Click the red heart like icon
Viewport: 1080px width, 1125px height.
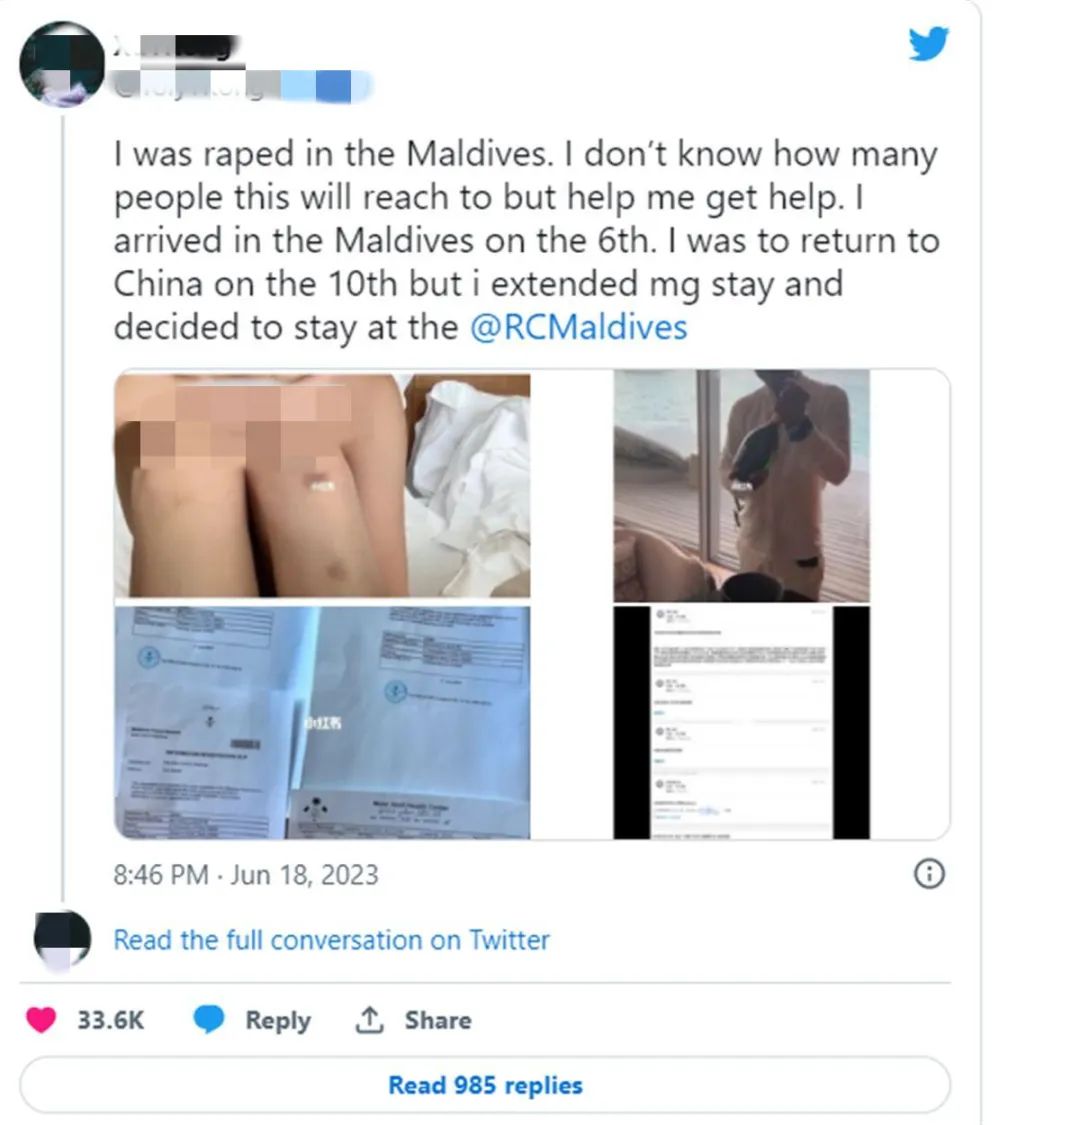(41, 1020)
